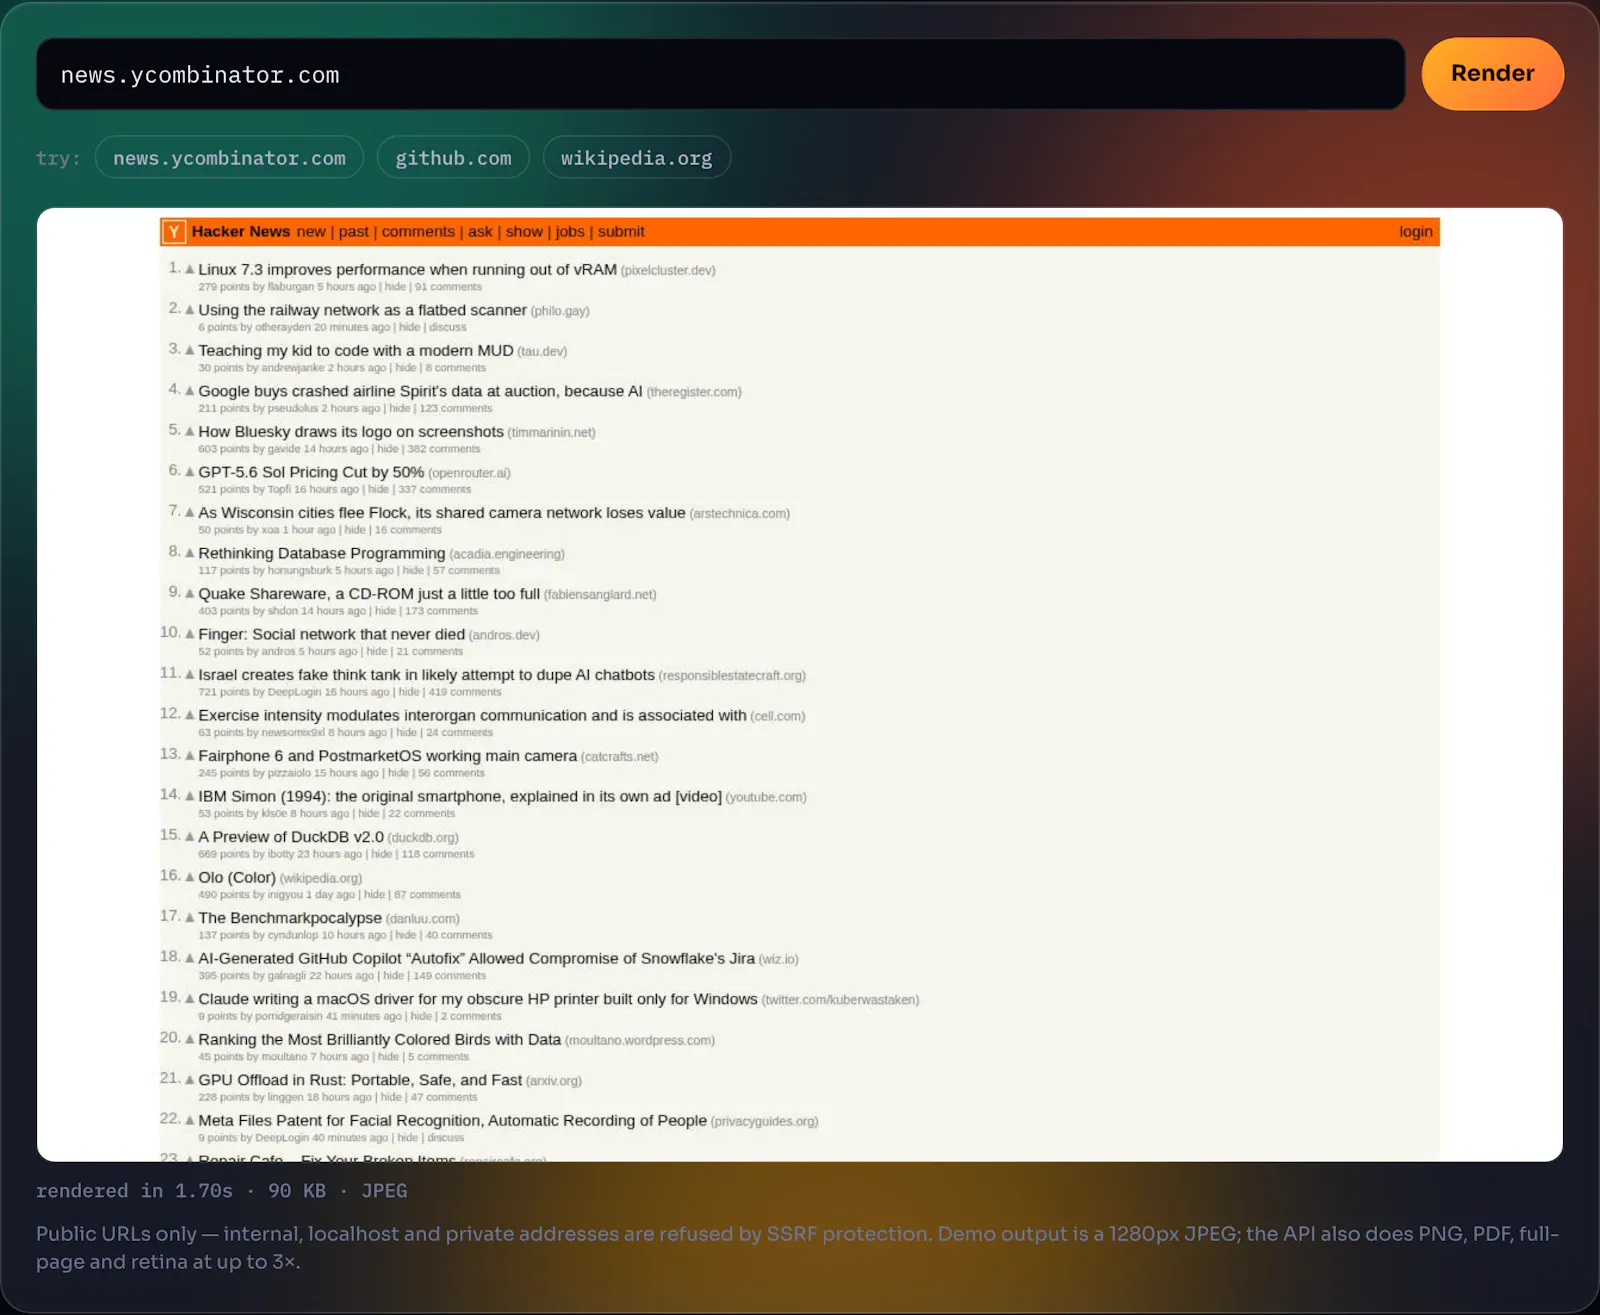Open 'The Benchmarkpocalypse' story title

290,918
